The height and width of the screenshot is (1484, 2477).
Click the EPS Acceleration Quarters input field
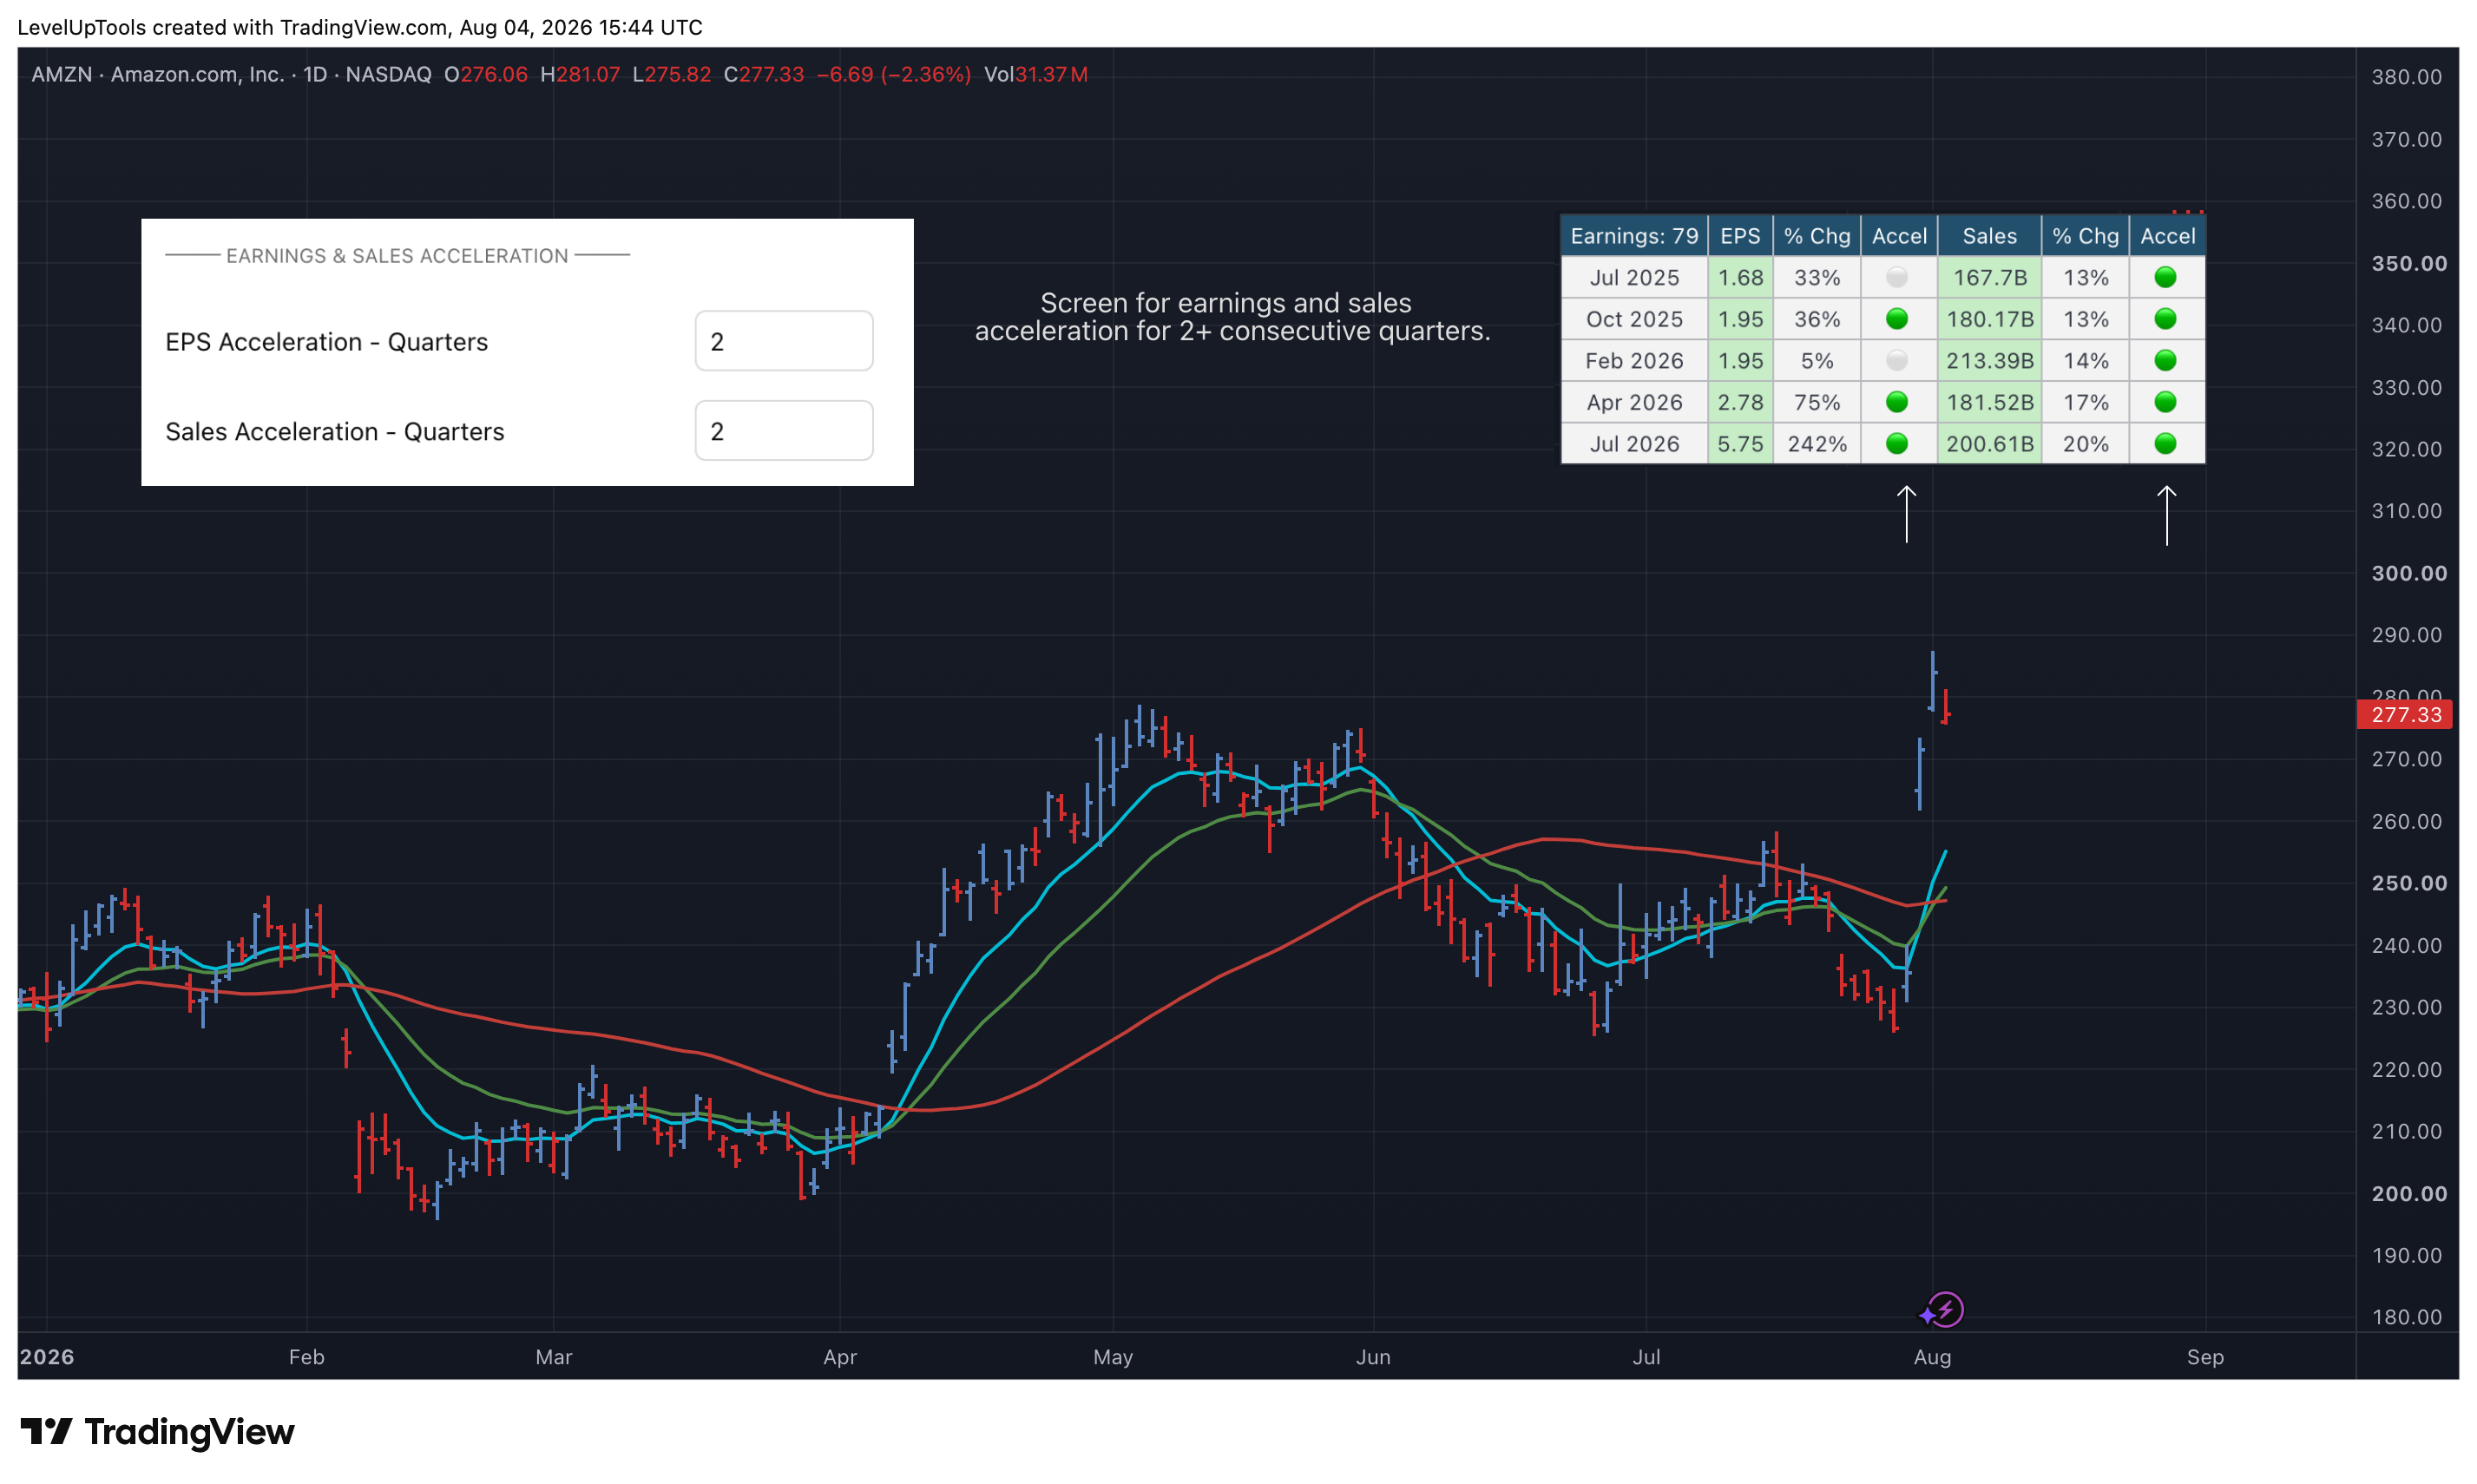[783, 341]
